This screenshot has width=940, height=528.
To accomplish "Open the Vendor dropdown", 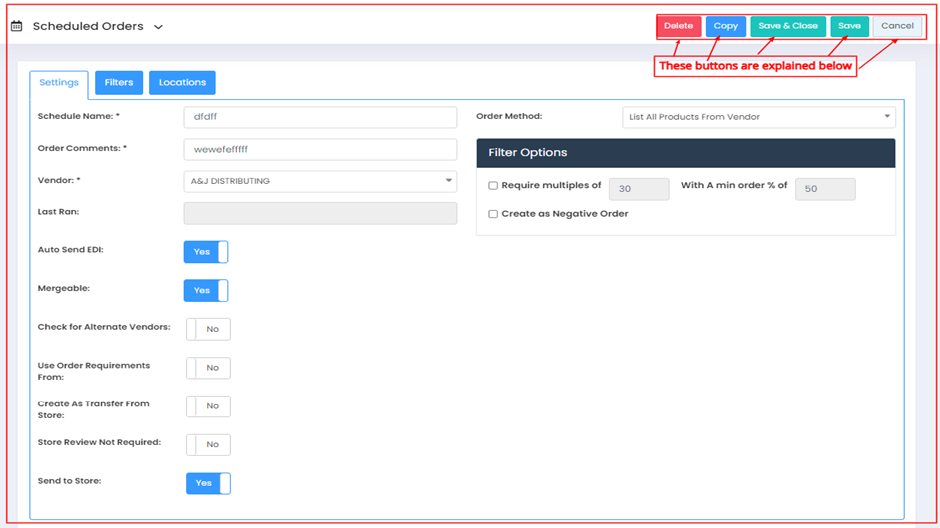I will pos(320,181).
